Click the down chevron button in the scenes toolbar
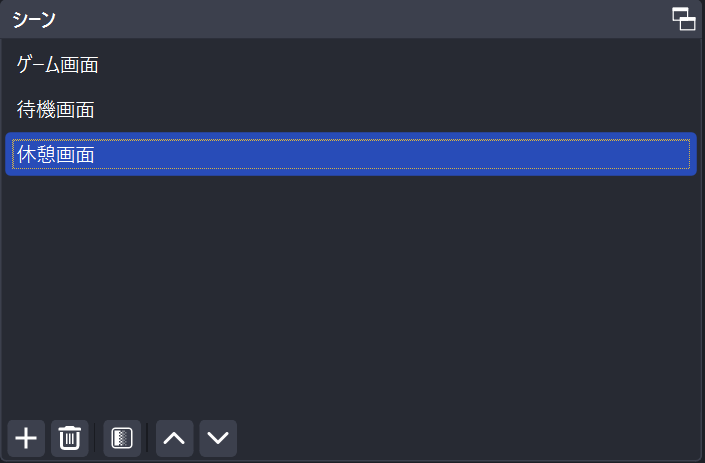 218,438
